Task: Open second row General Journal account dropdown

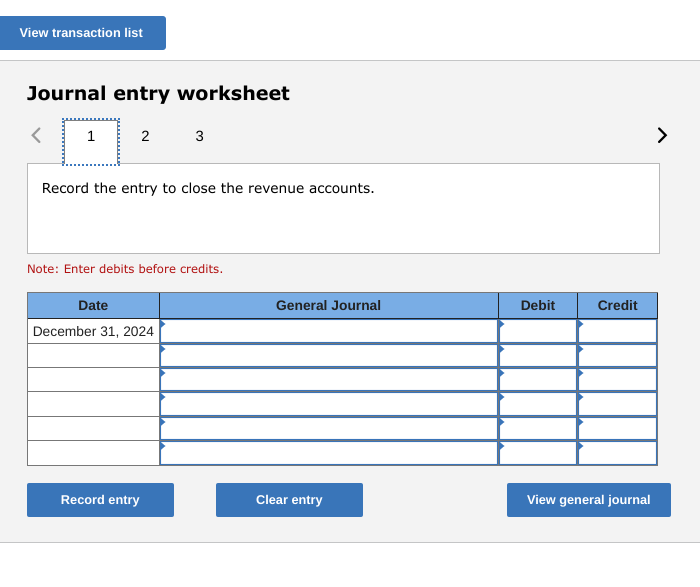Action: [x=329, y=356]
